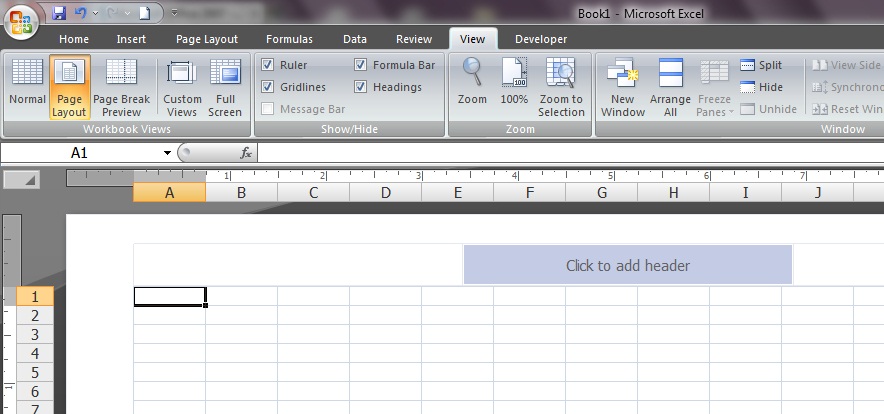Click the Split button
This screenshot has width=884, height=414.
coord(761,65)
